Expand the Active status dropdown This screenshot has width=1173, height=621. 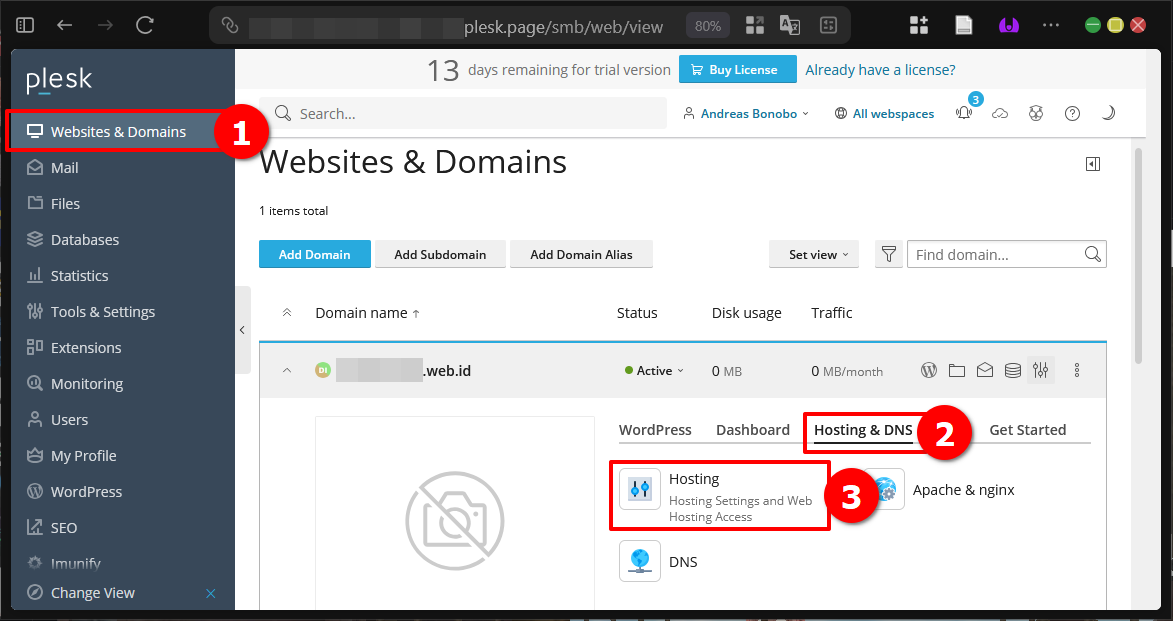pos(654,370)
